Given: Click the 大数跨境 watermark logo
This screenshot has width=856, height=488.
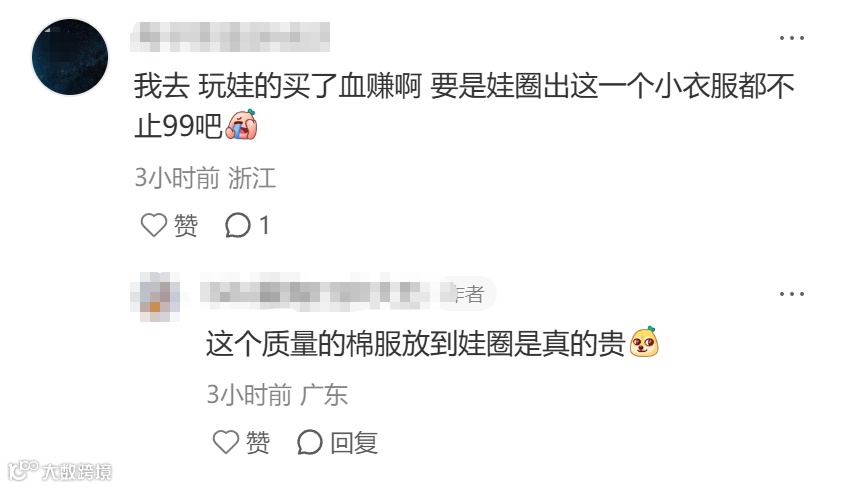Looking at the screenshot, I should pyautogui.click(x=60, y=471).
